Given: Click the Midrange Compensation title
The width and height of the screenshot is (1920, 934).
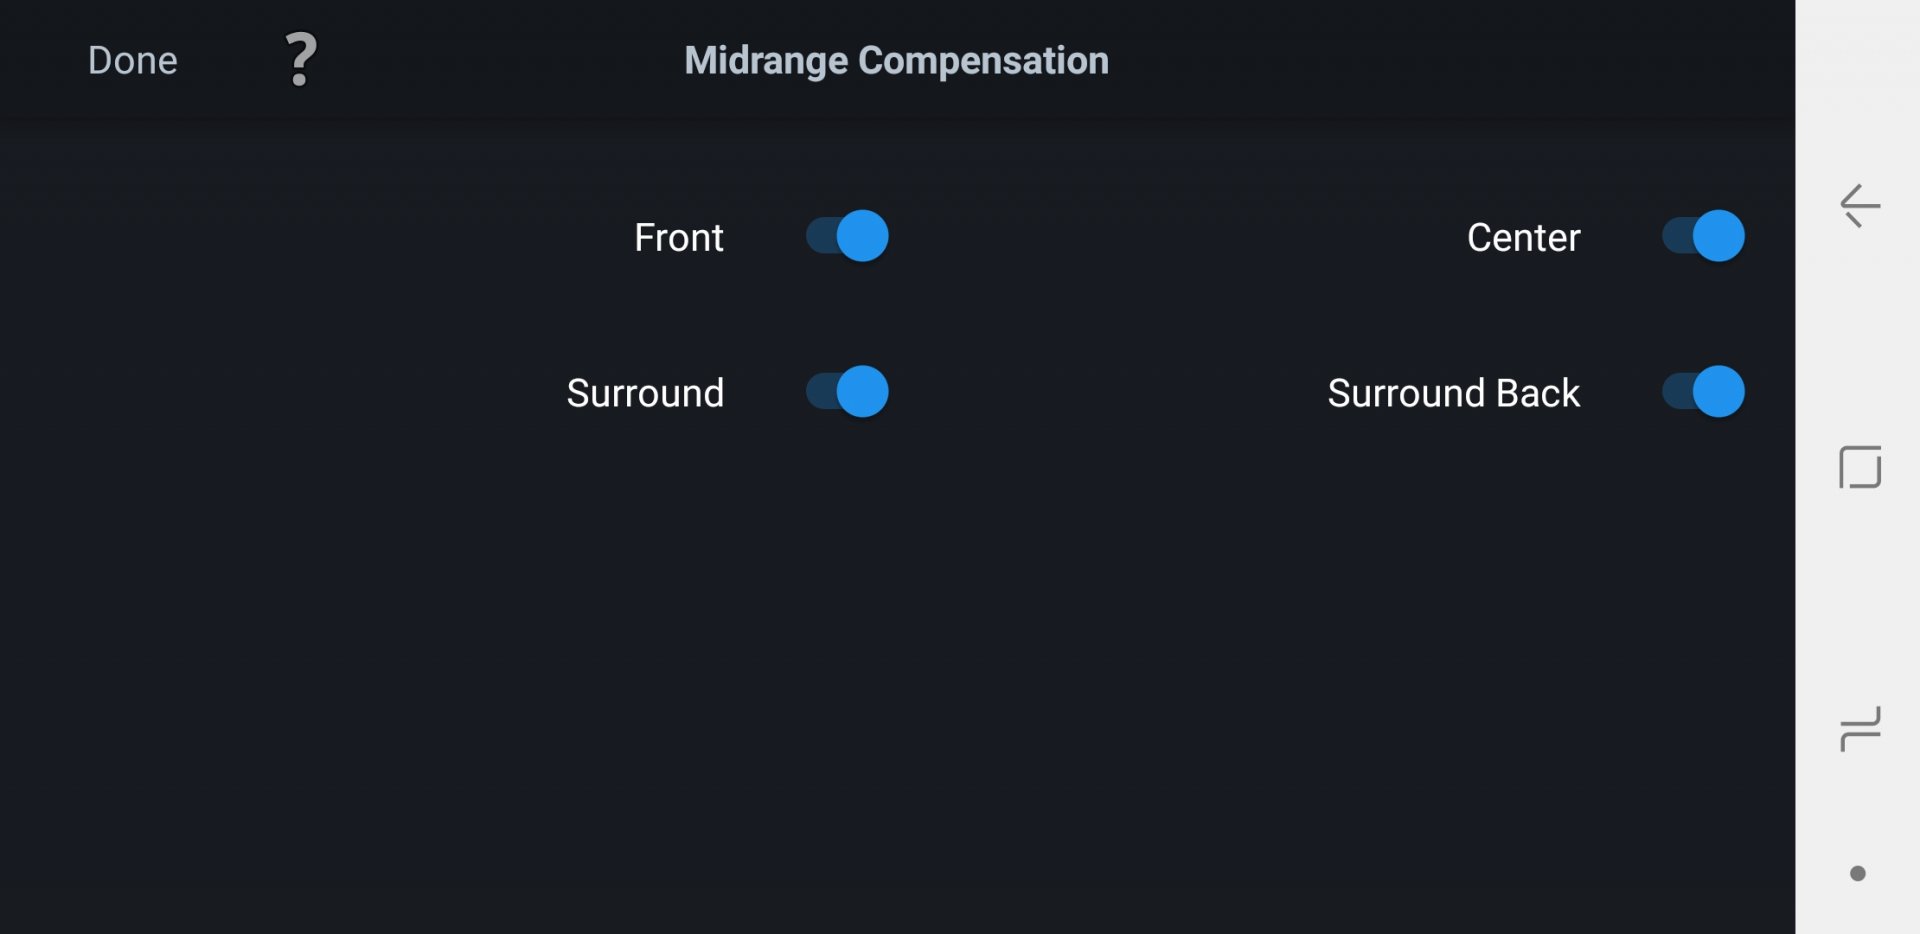Looking at the screenshot, I should click(896, 60).
